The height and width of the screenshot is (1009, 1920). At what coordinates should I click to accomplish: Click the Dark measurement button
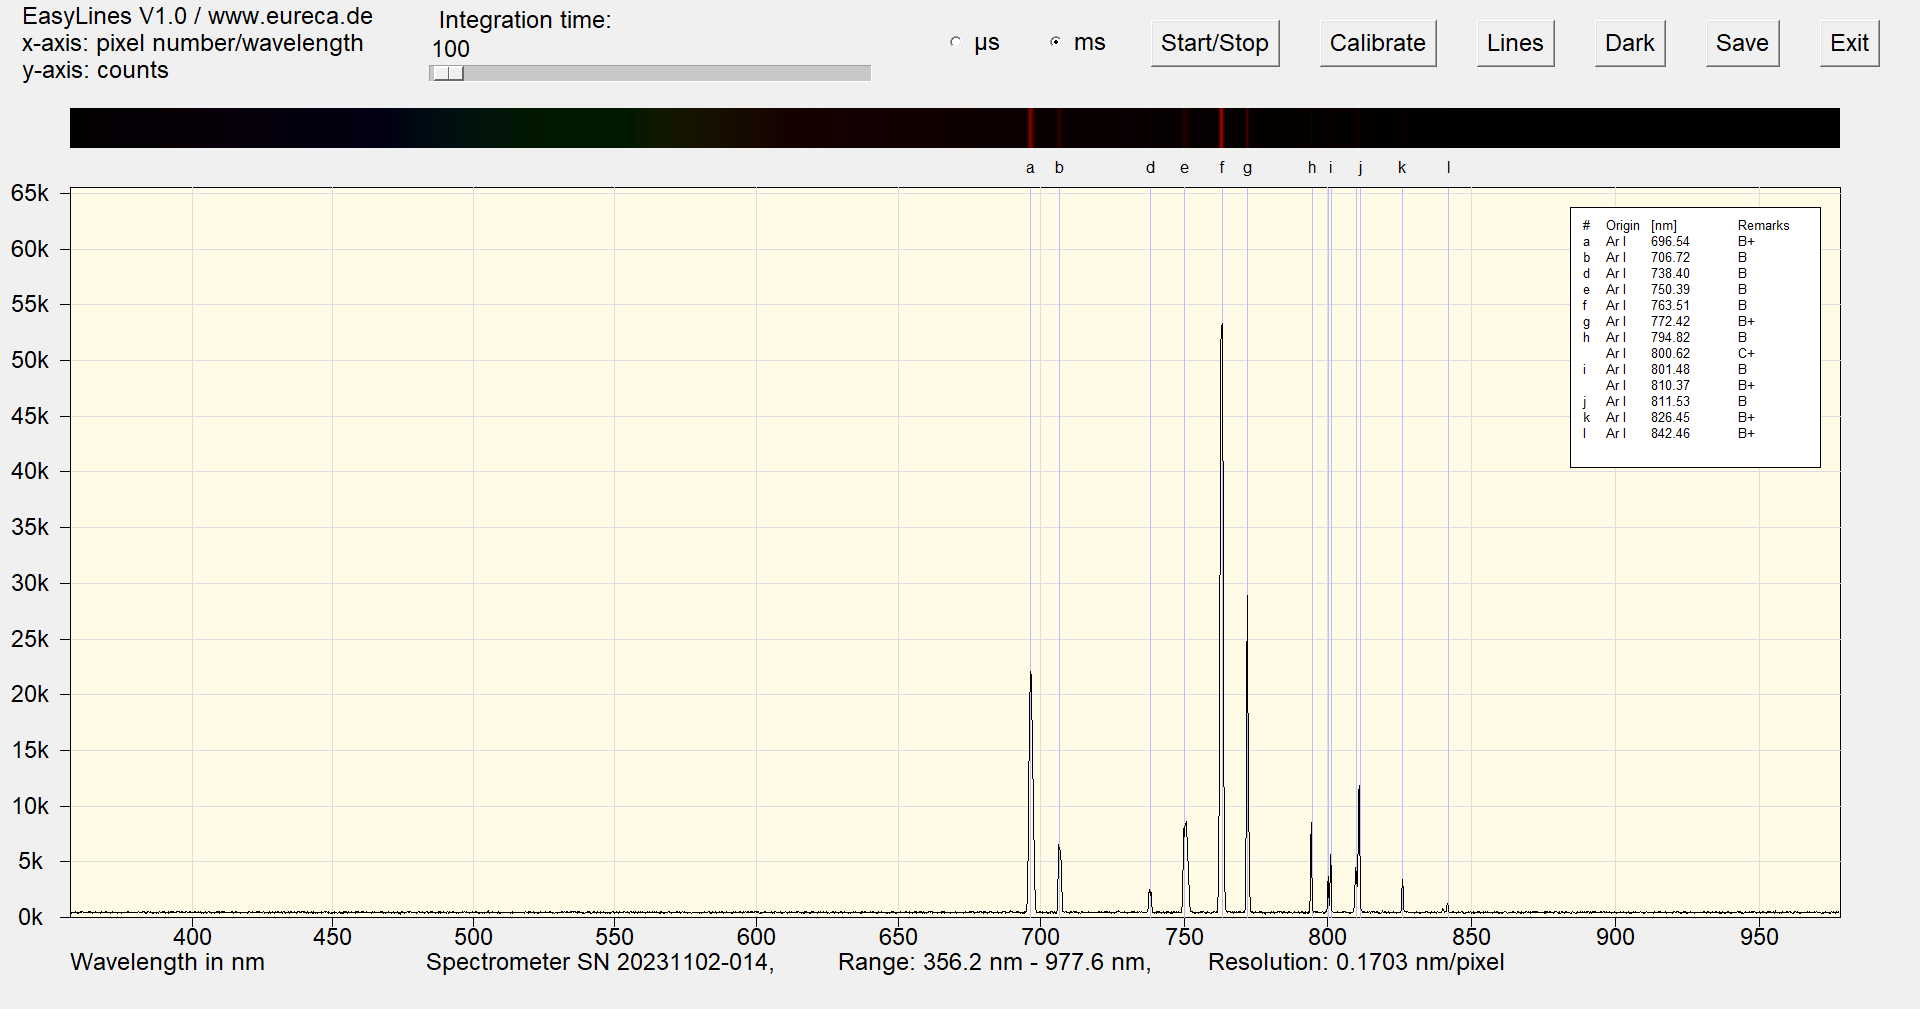pyautogui.click(x=1629, y=43)
